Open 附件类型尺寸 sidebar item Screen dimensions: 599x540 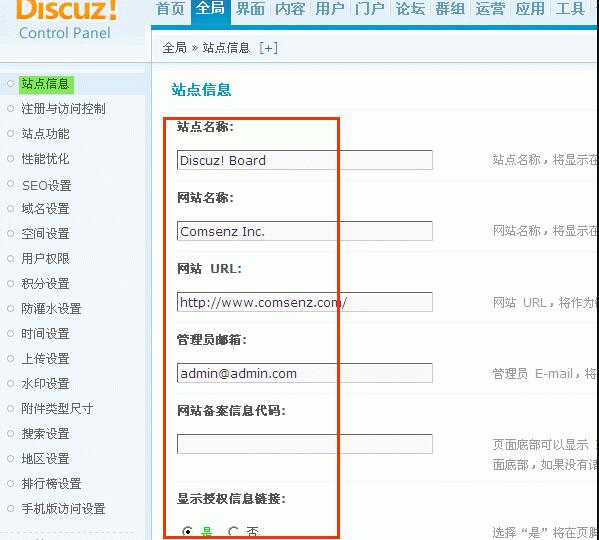[x=57, y=409]
